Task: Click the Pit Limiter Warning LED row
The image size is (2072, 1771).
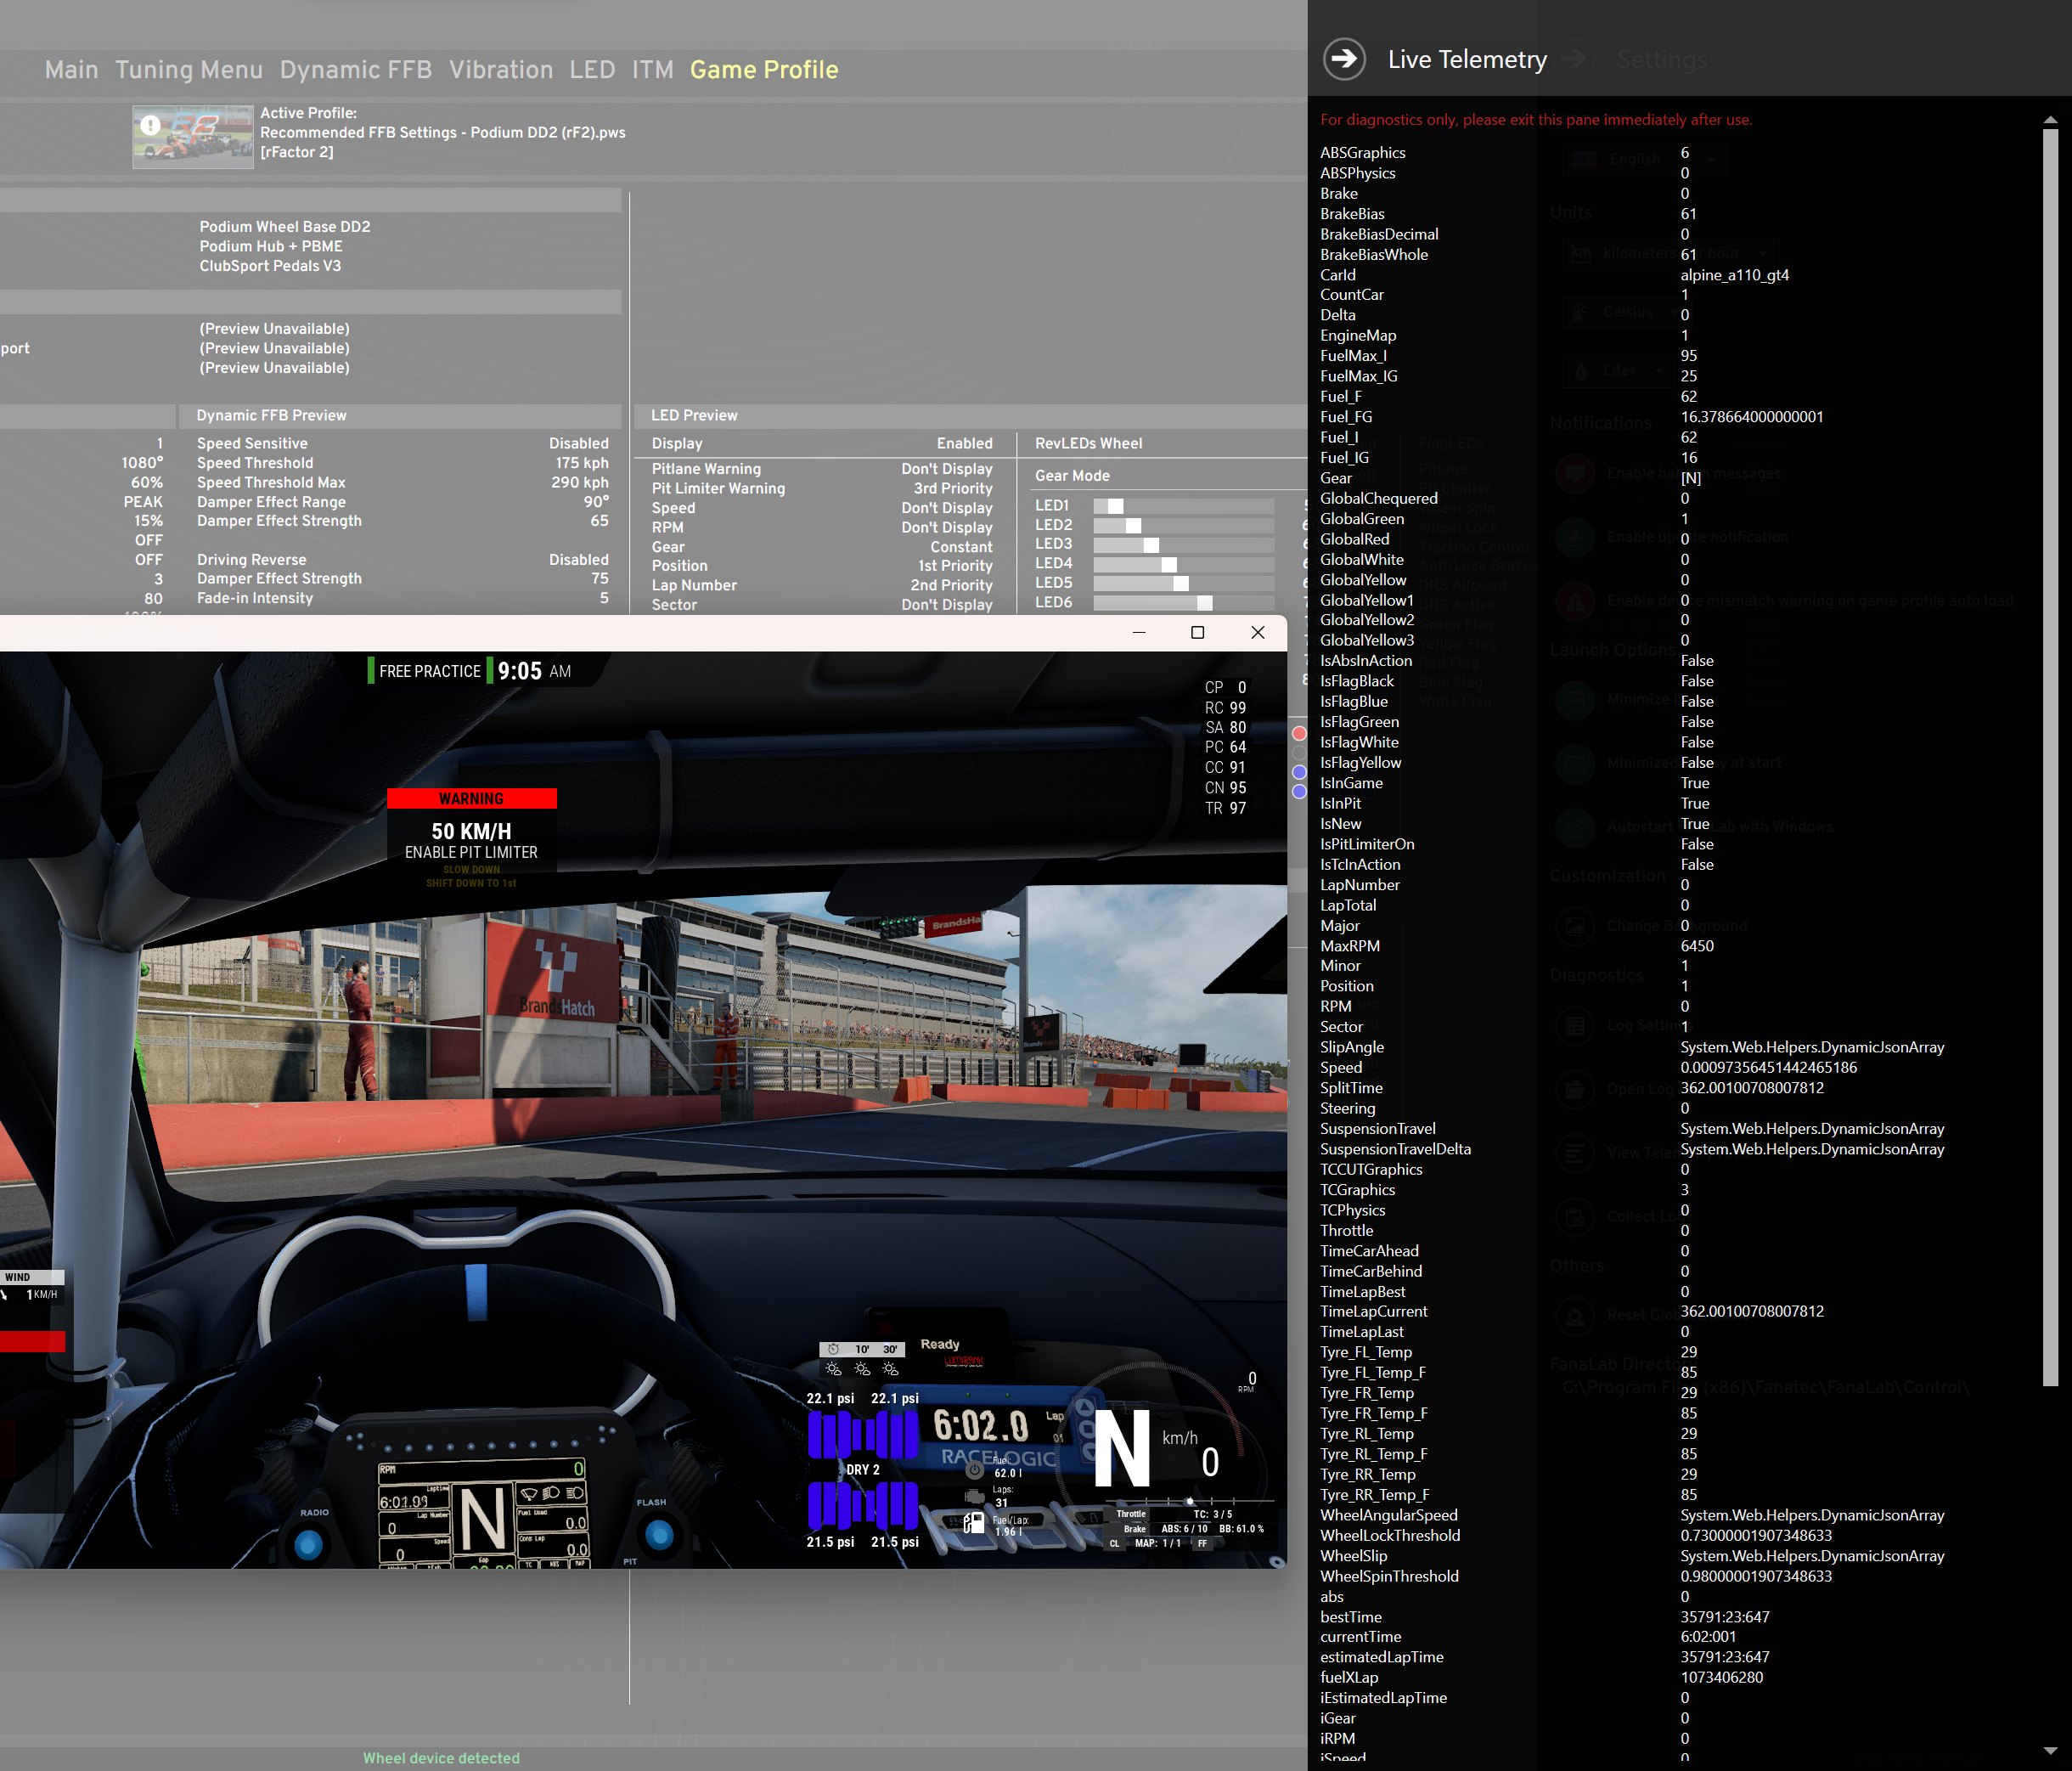Action: click(822, 489)
